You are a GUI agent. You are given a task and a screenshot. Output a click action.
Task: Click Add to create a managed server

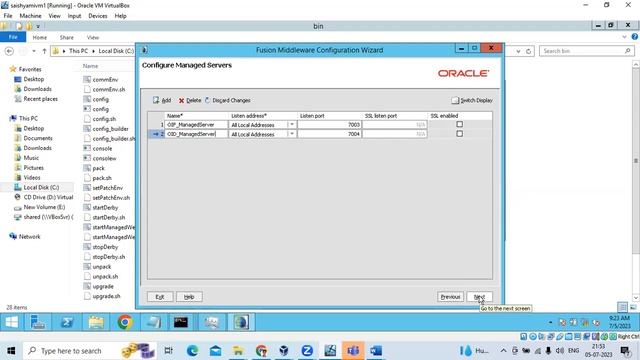click(x=162, y=100)
